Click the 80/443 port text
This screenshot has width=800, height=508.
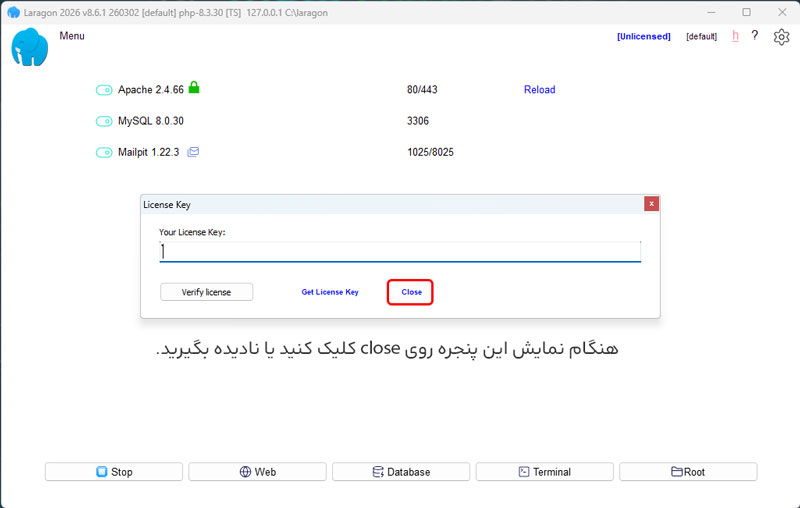(x=422, y=89)
